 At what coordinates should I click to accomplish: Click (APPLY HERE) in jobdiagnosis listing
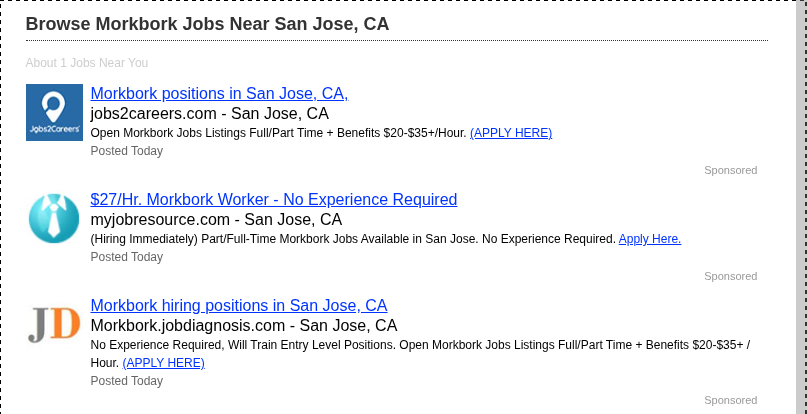point(163,363)
